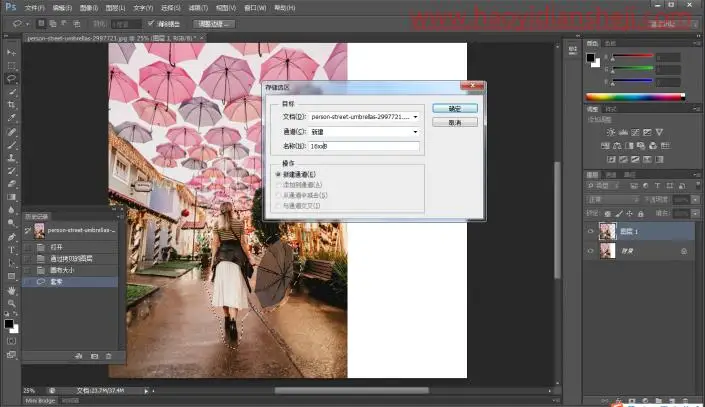Create new document from current state

[x=79, y=356]
